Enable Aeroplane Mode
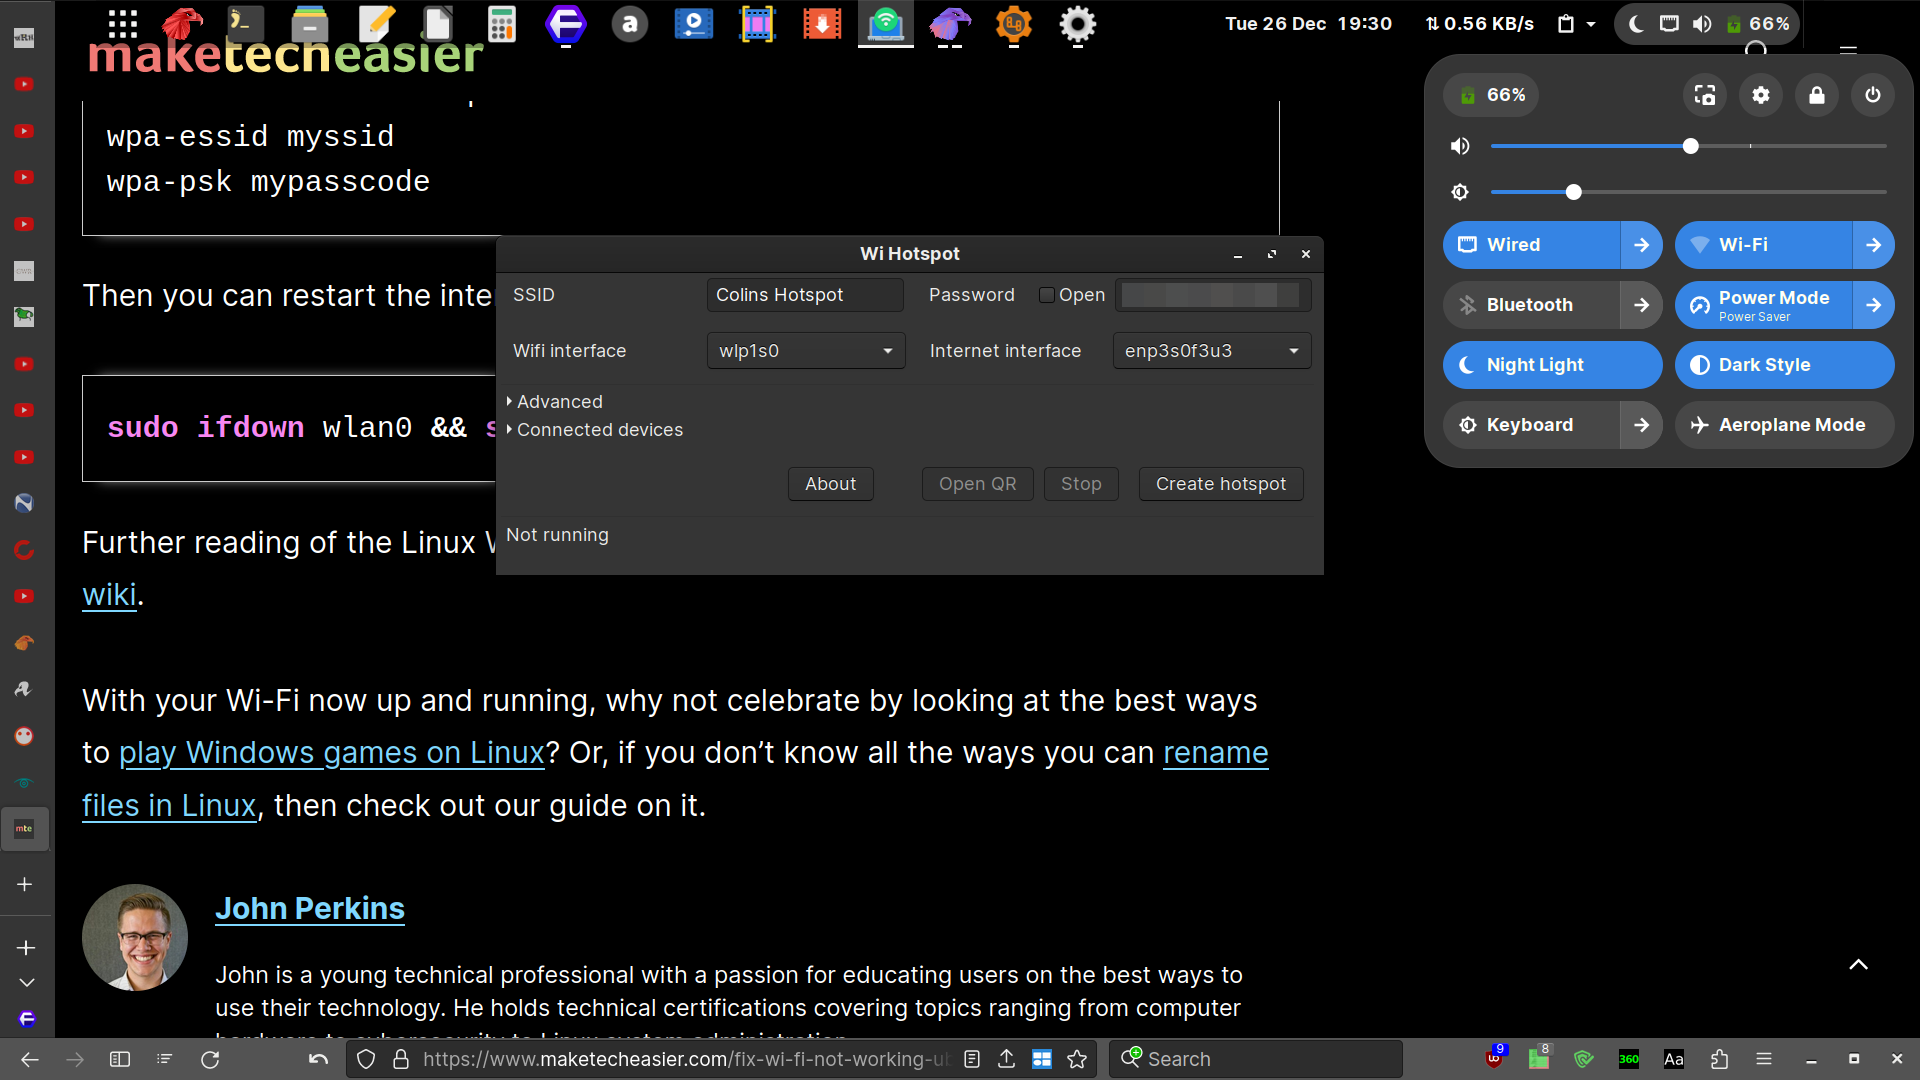Viewport: 1920px width, 1080px height. click(x=1784, y=425)
